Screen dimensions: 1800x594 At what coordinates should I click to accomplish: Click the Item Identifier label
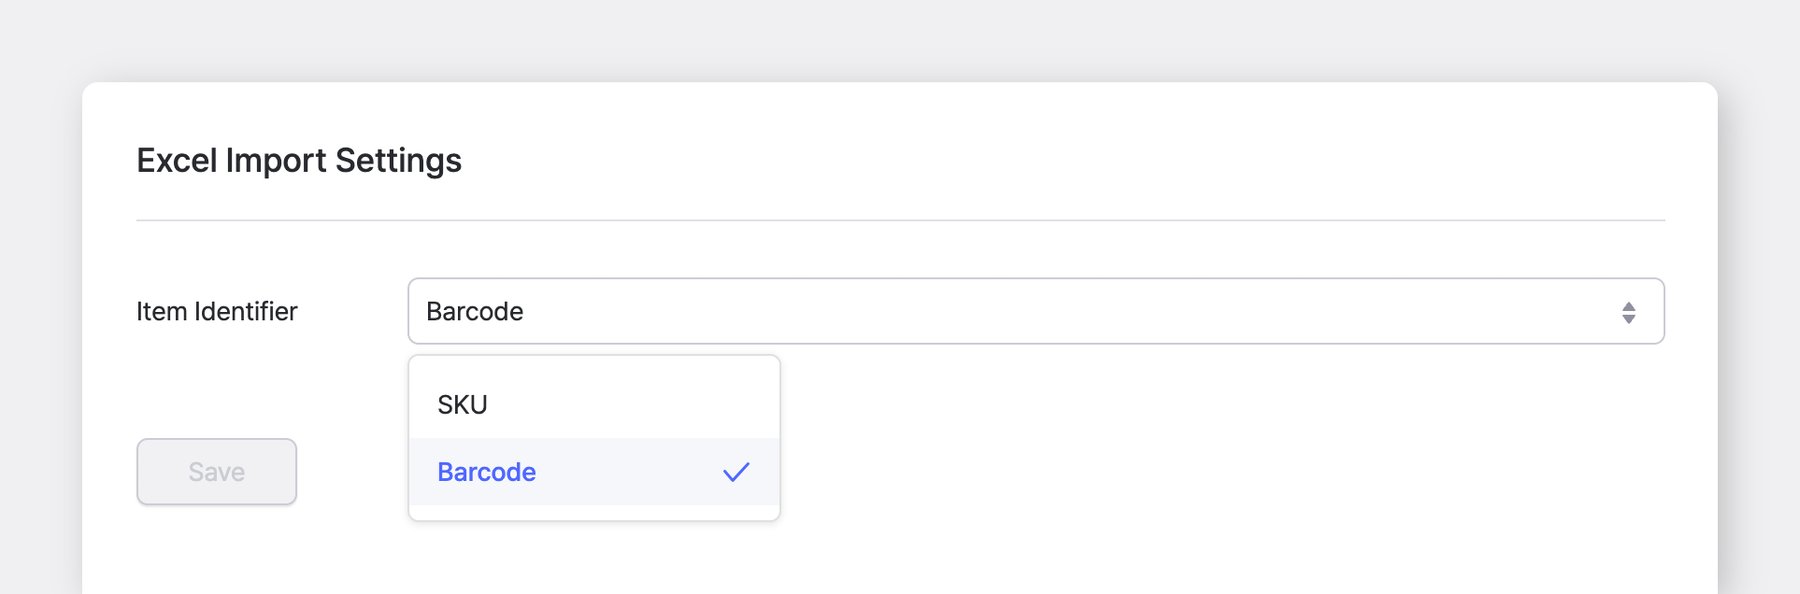(217, 312)
